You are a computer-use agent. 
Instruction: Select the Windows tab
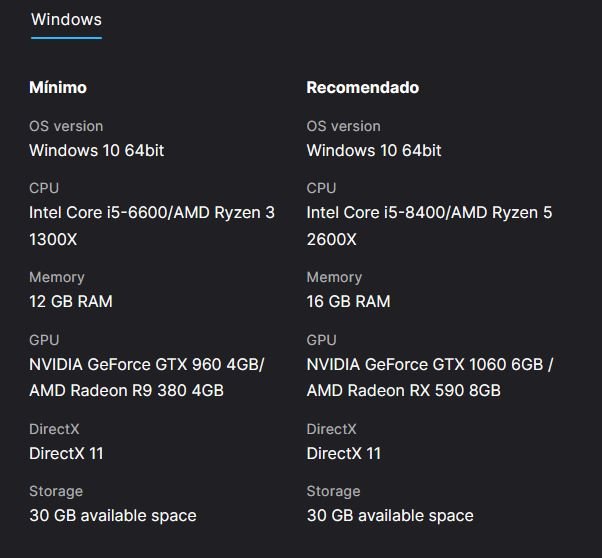click(66, 20)
